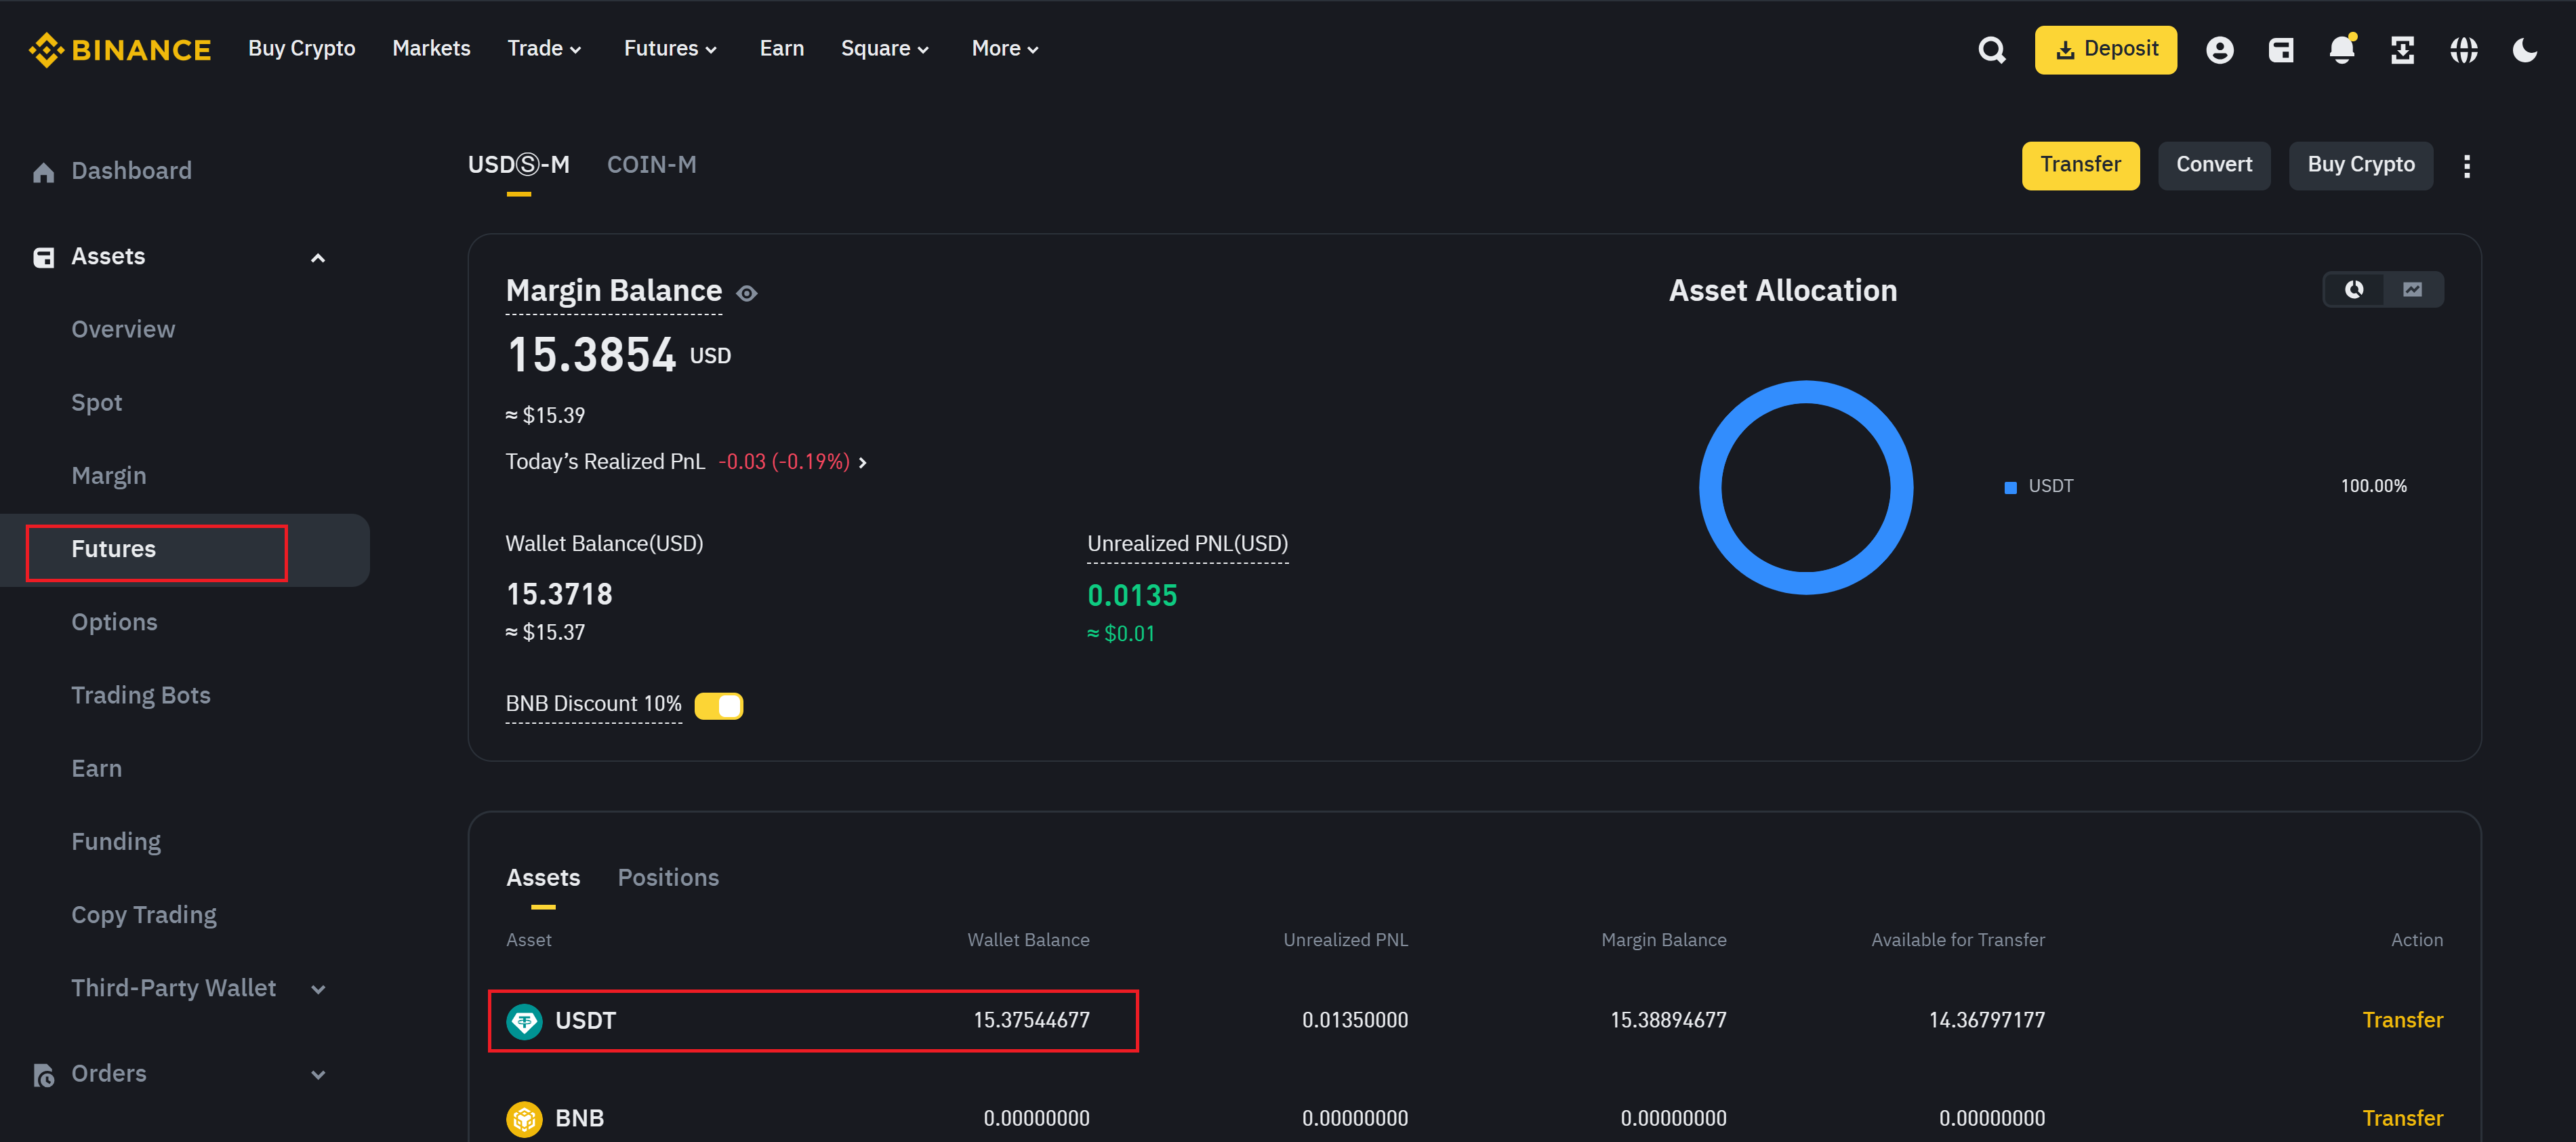Expand the Third-Party Wallet submenu
Screen dimensions: 2576x1142
[318, 989]
